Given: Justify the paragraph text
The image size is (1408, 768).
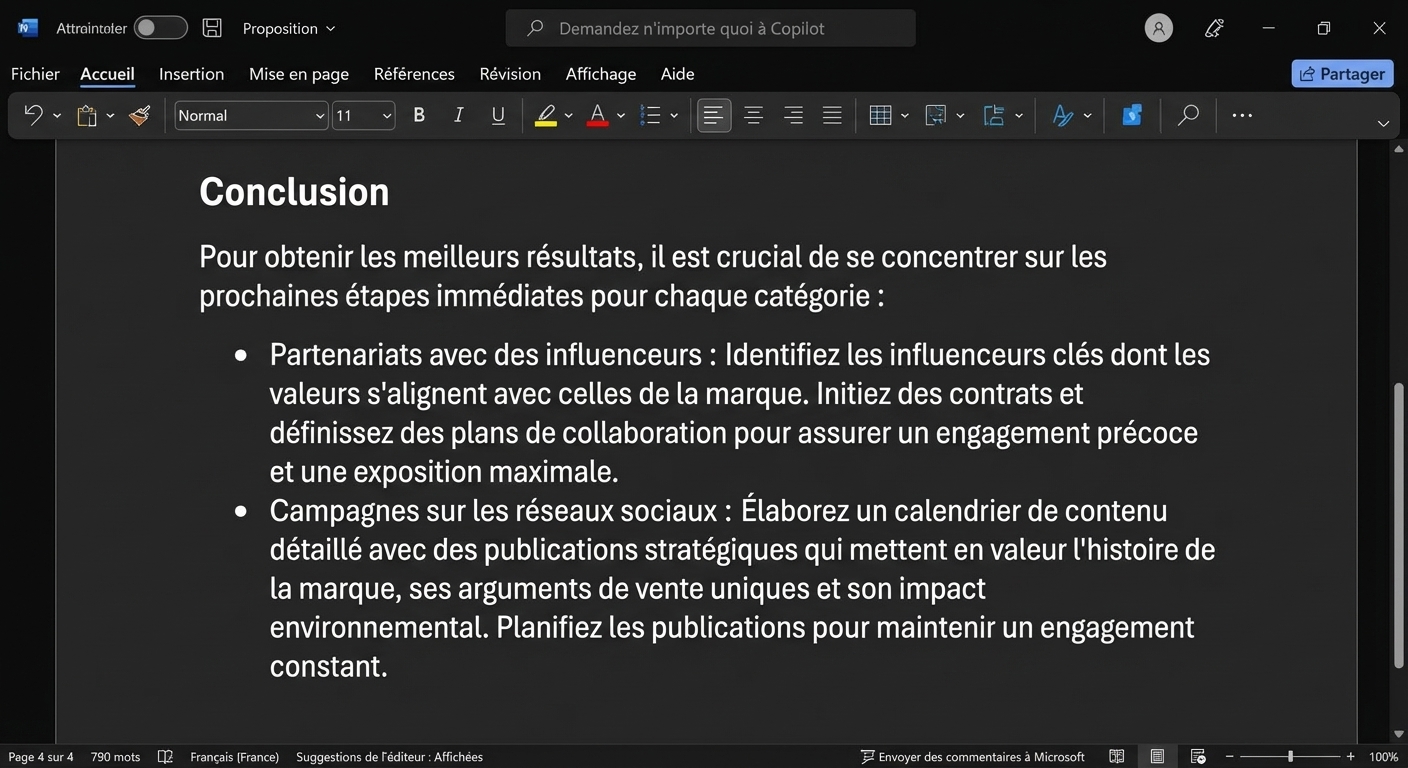Looking at the screenshot, I should click(832, 116).
